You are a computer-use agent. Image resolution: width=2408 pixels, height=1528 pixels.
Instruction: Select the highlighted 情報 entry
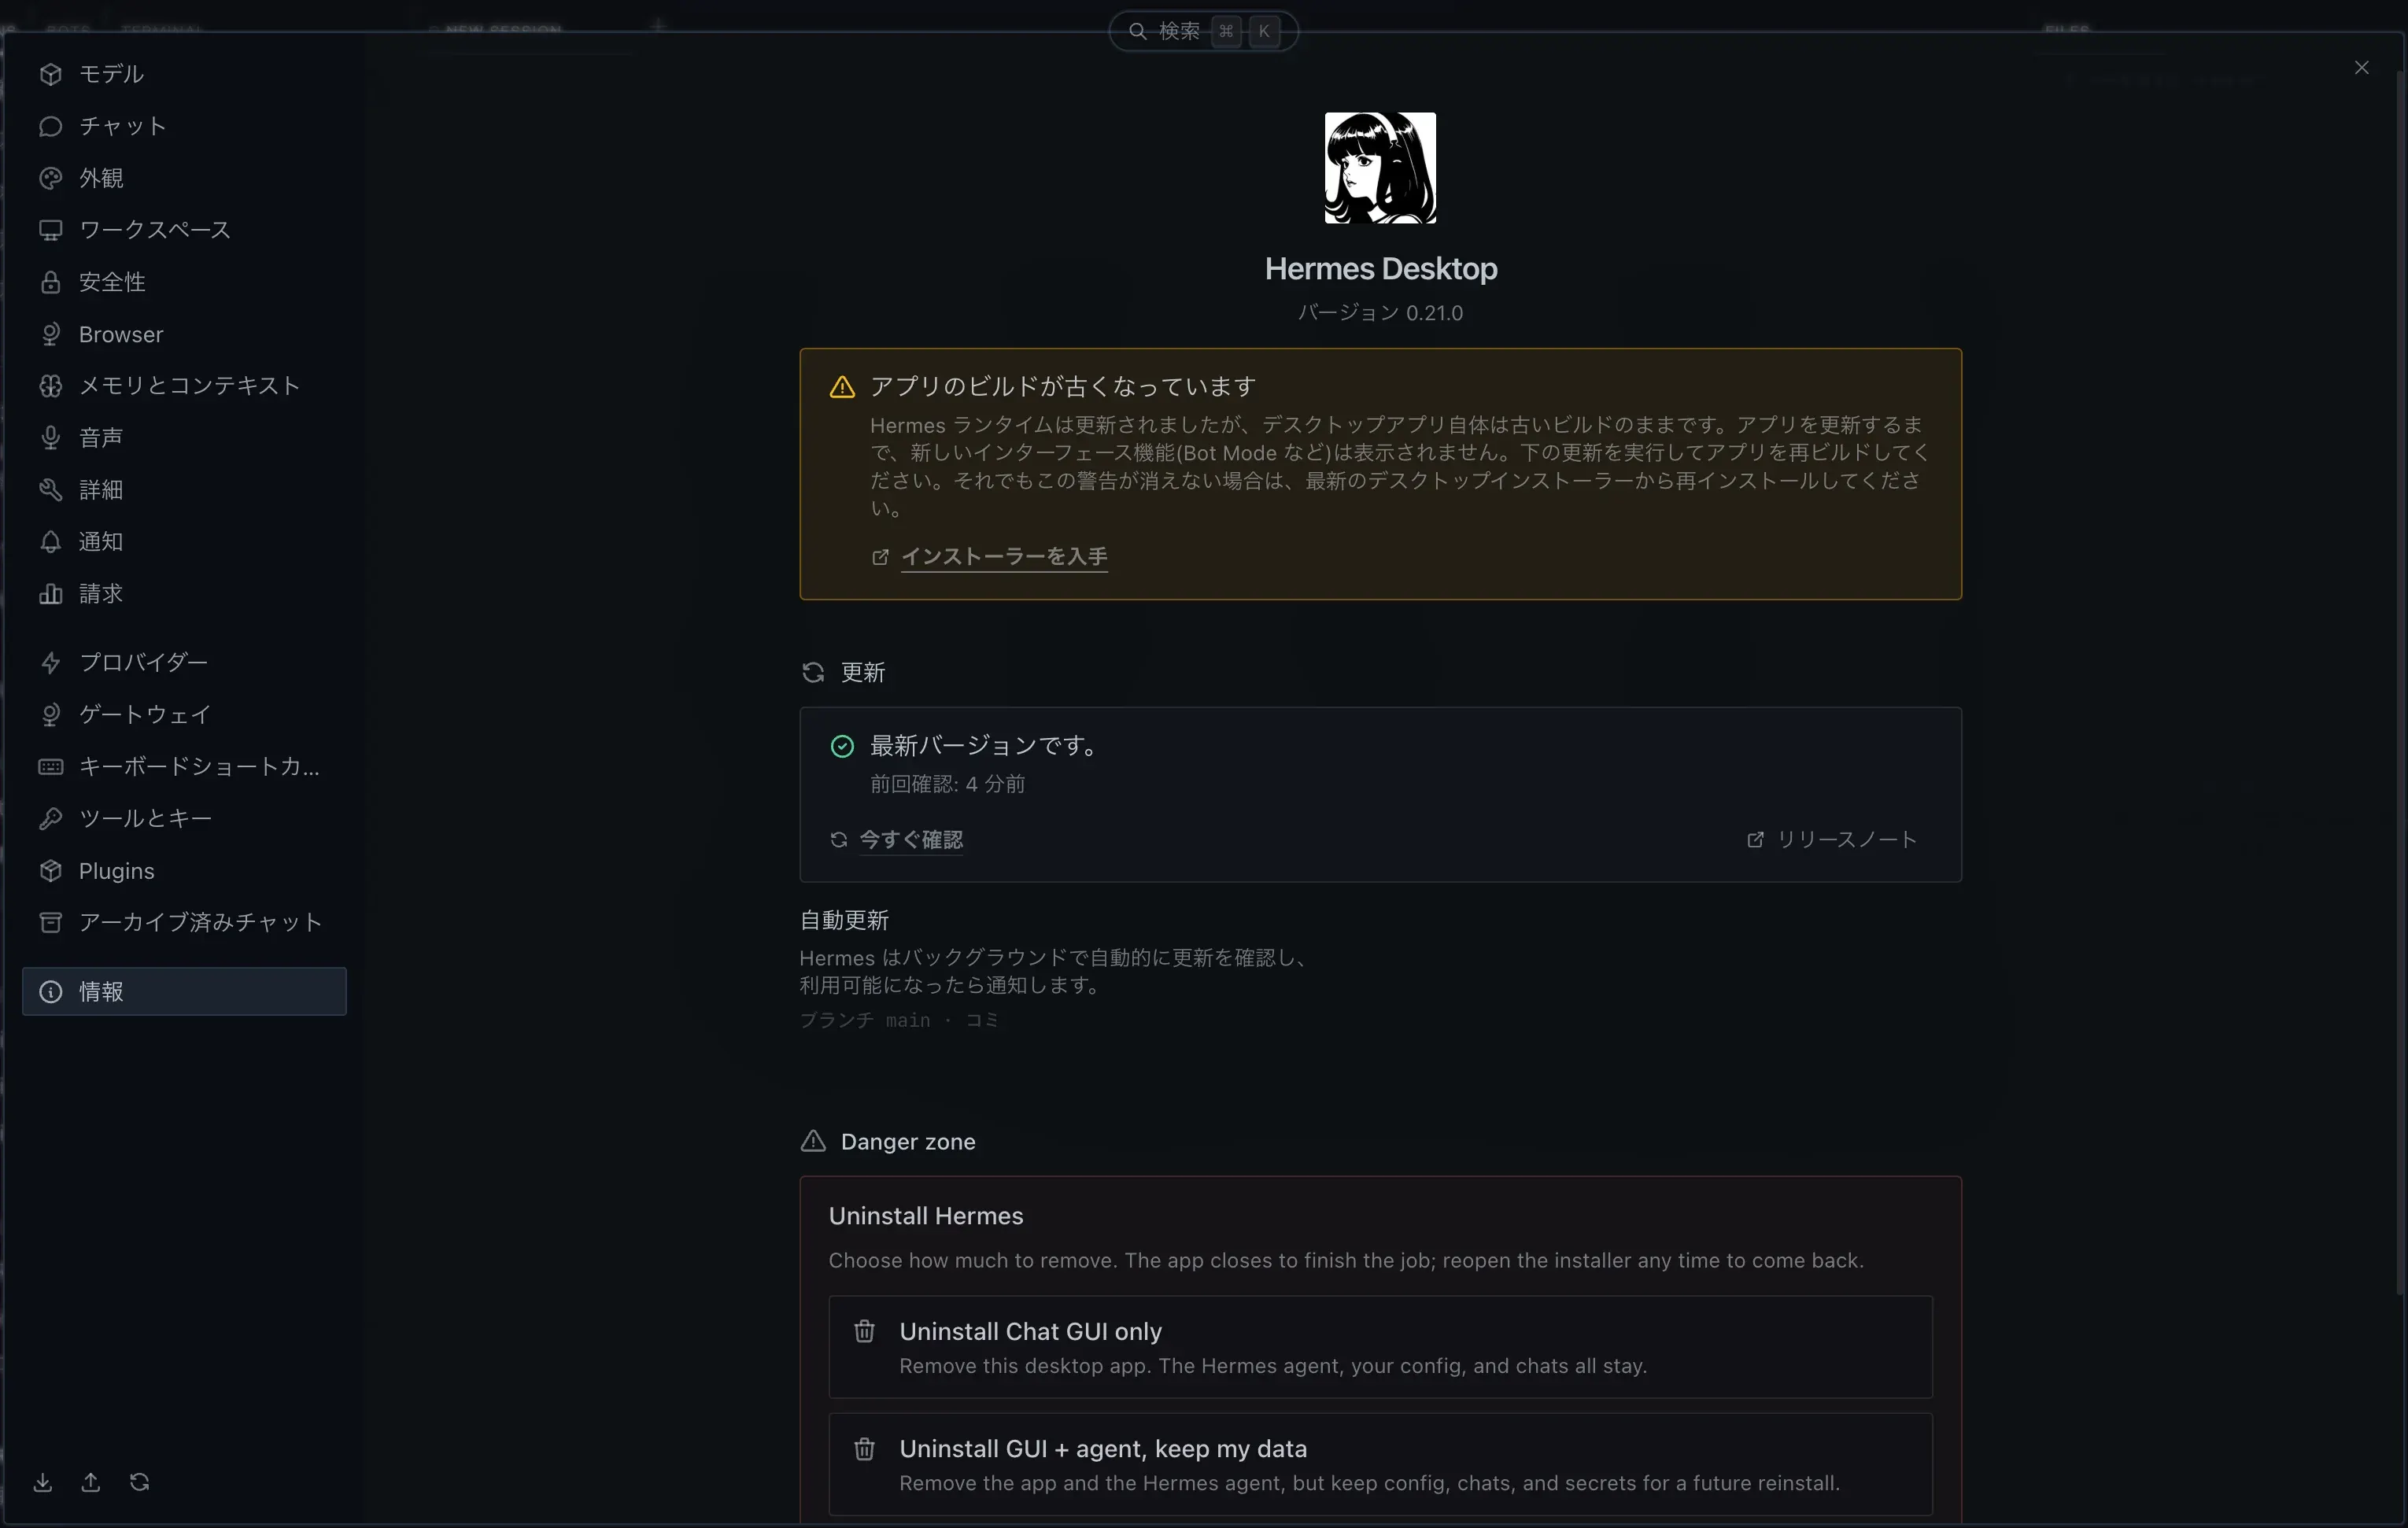pos(184,991)
